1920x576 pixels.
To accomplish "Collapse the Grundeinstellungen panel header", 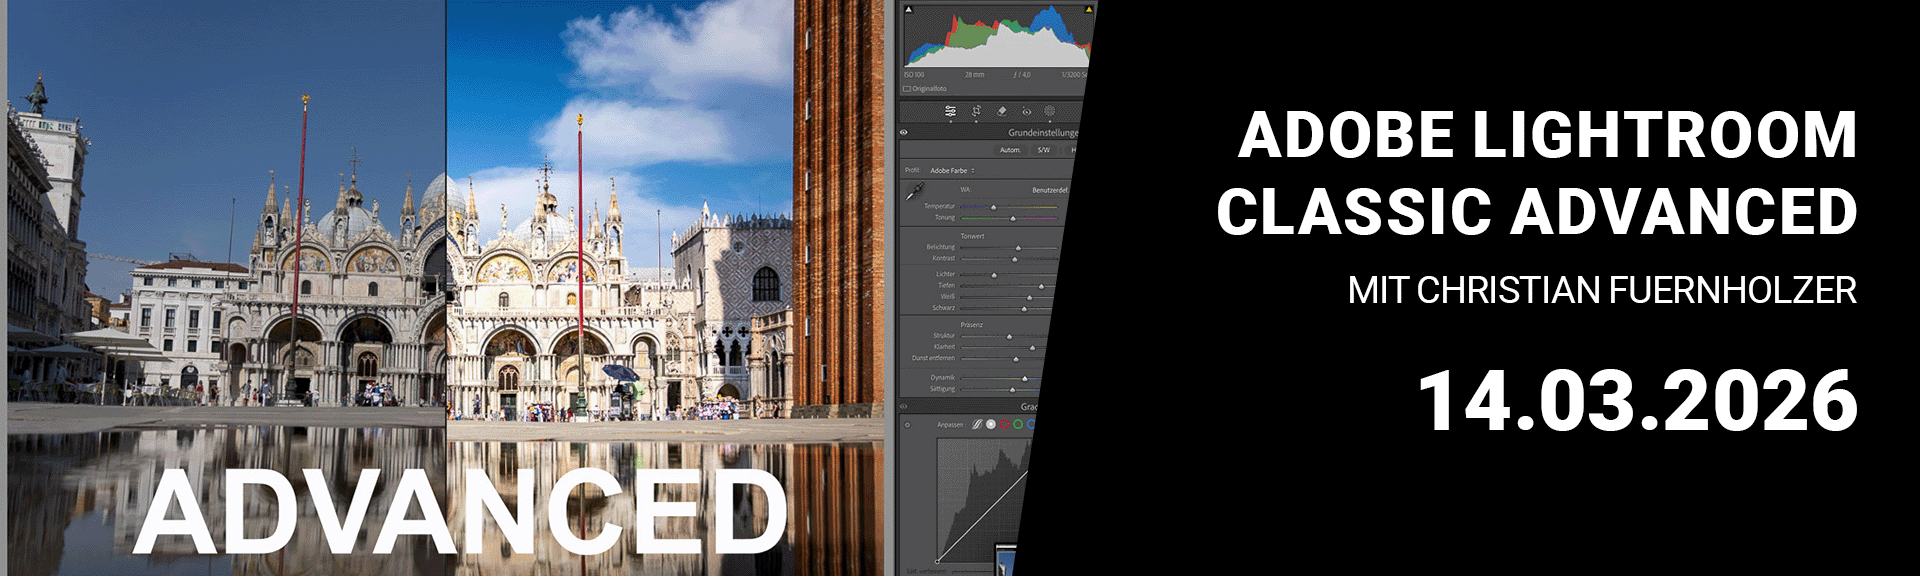I will tap(1042, 133).
